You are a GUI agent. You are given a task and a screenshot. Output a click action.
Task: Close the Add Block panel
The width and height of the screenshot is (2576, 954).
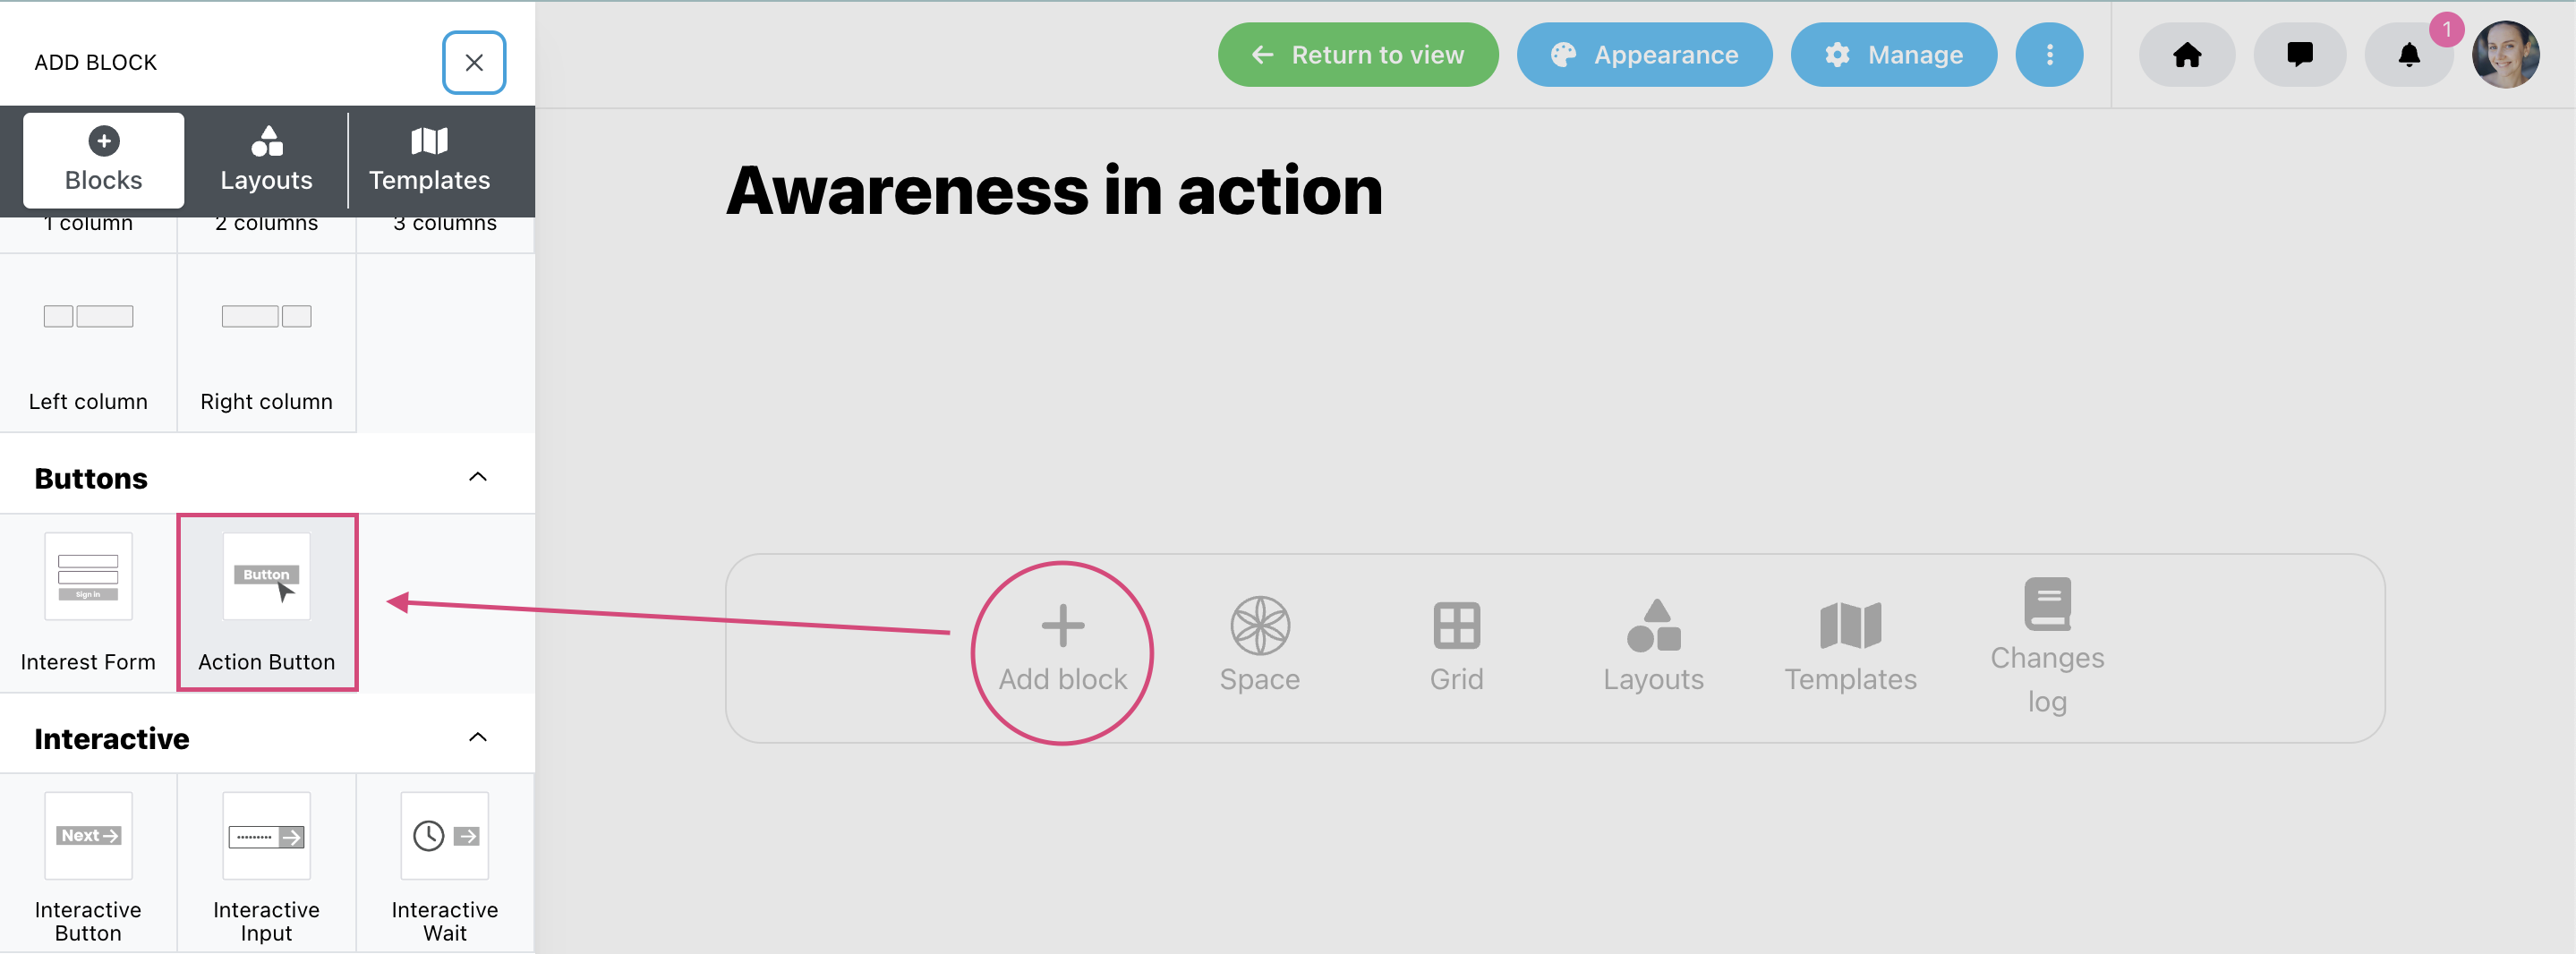click(474, 63)
